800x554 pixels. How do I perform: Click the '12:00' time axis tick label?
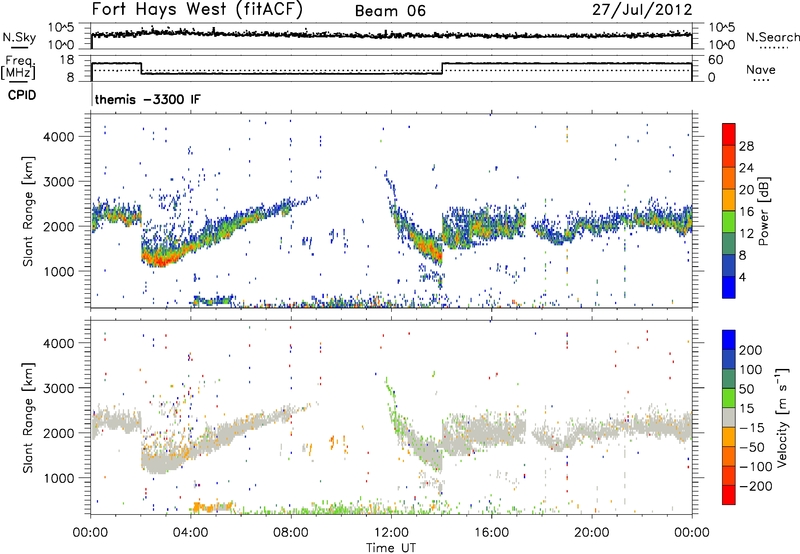391,533
